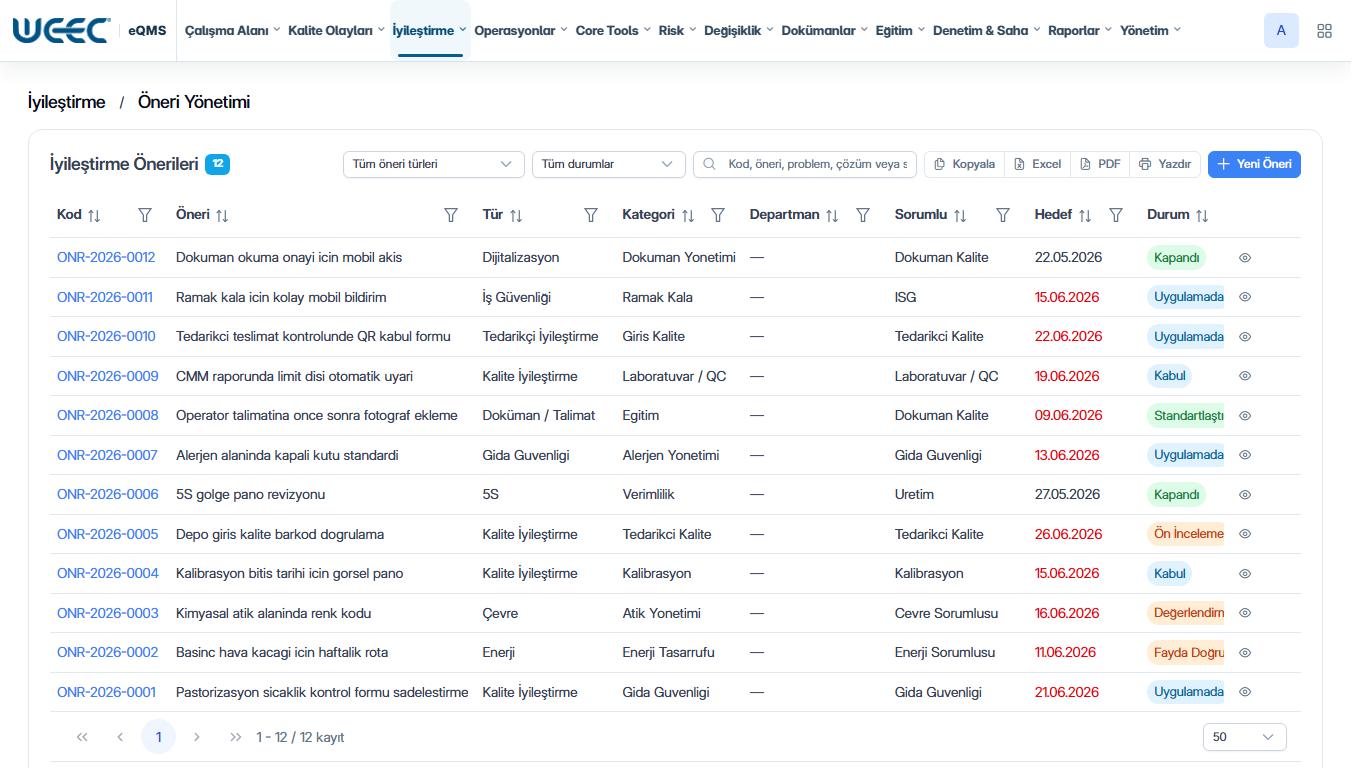Sort by Kategori column arrows
This screenshot has height=768, width=1366.
pos(688,215)
